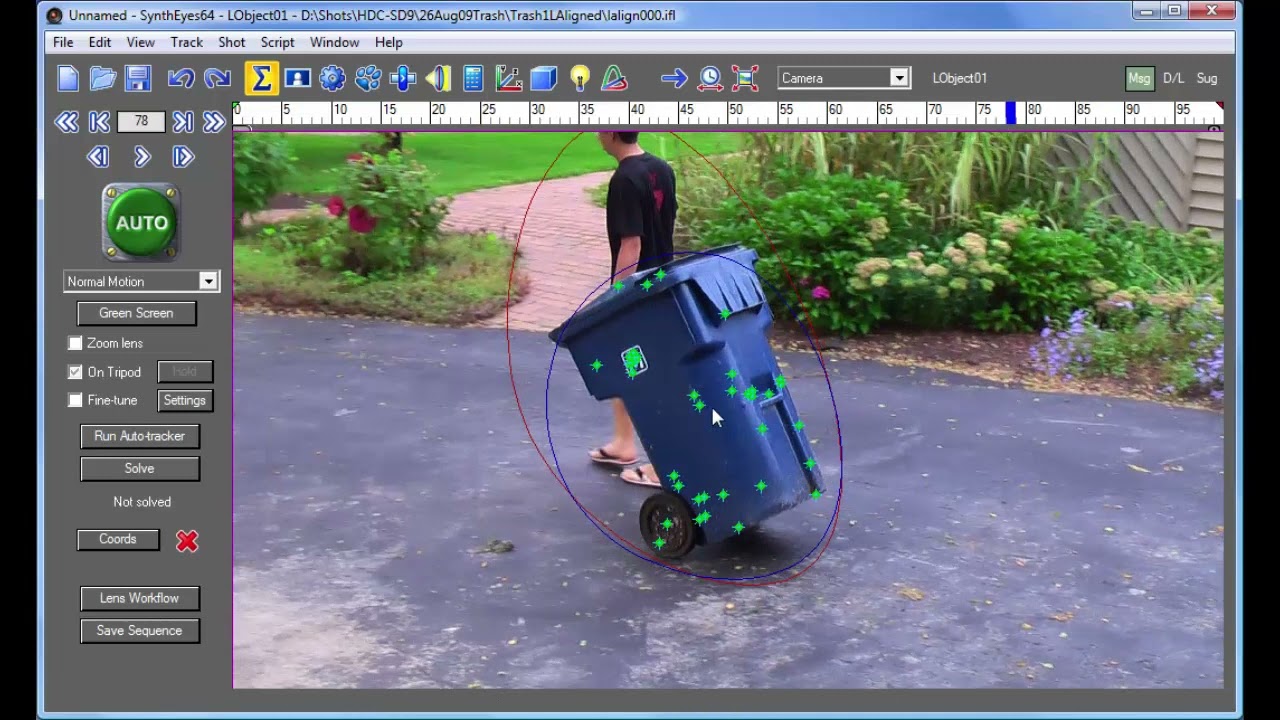The height and width of the screenshot is (720, 1280).
Task: Click the clock timing icon
Action: pyautogui.click(x=710, y=78)
